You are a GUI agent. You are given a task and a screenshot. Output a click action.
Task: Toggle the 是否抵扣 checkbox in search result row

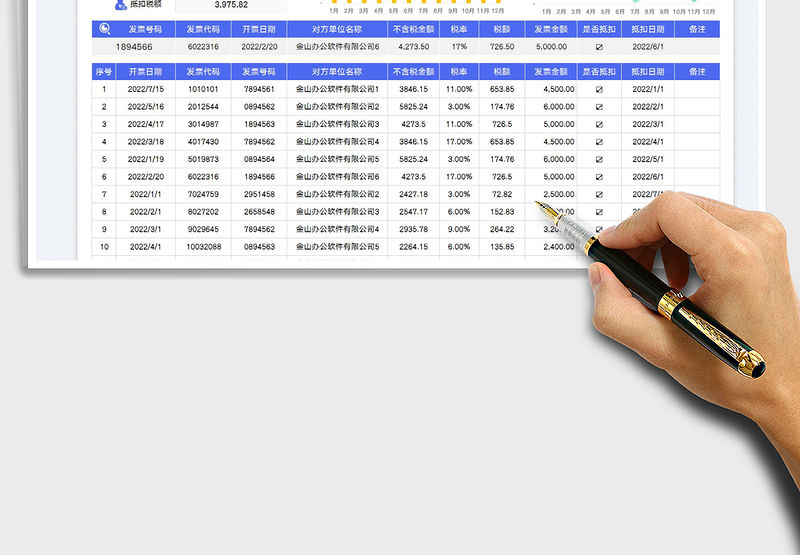point(599,47)
